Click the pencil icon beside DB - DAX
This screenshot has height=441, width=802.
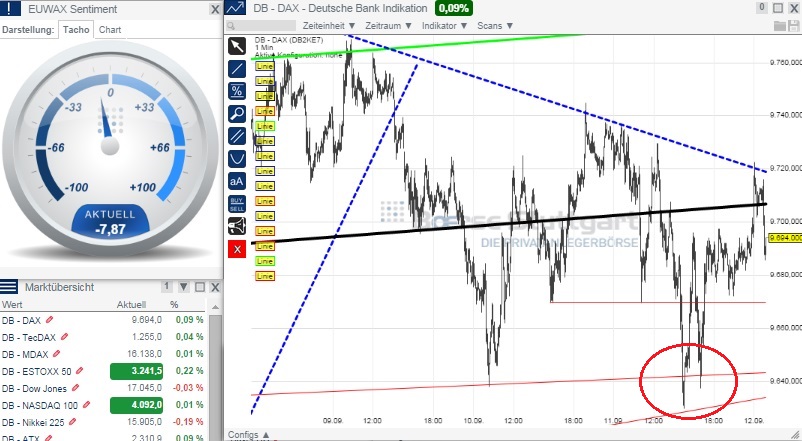(49, 320)
